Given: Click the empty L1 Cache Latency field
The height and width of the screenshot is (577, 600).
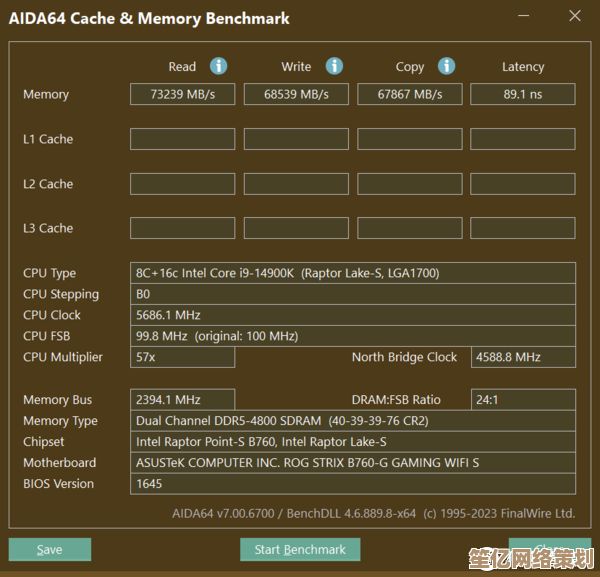Looking at the screenshot, I should pyautogui.click(x=523, y=139).
